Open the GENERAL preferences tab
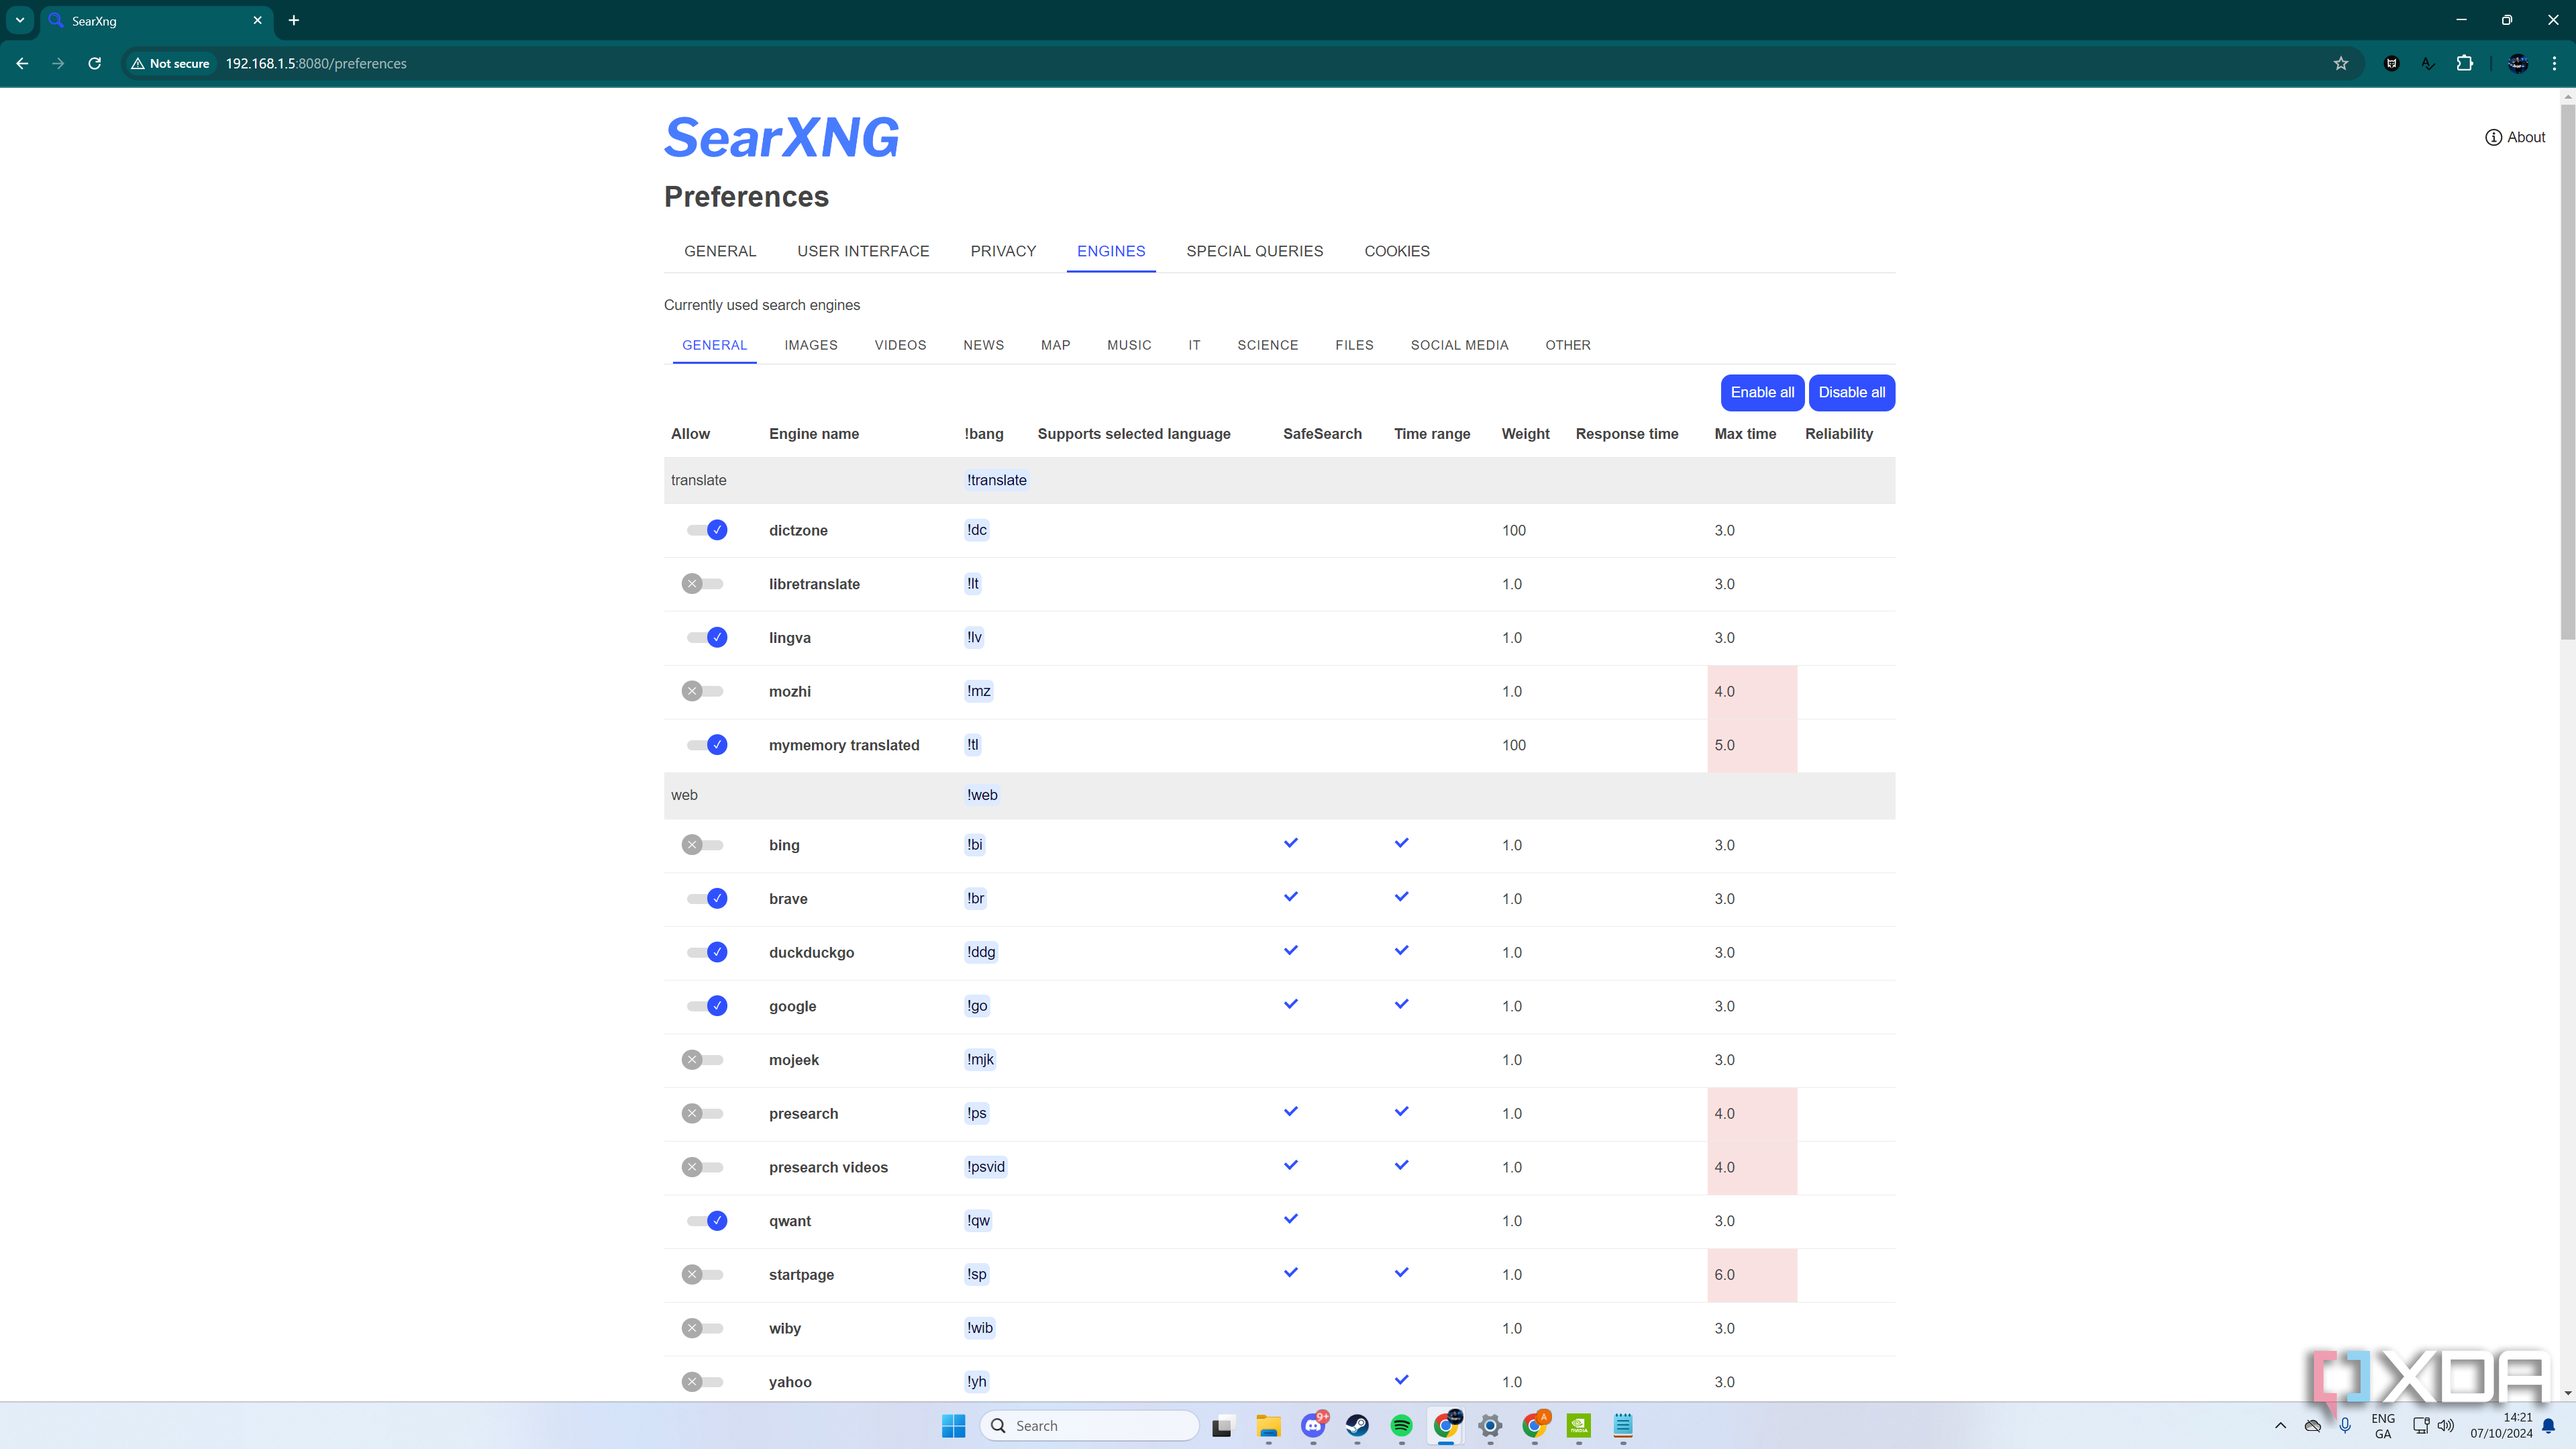Image resolution: width=2576 pixels, height=1449 pixels. (x=720, y=251)
